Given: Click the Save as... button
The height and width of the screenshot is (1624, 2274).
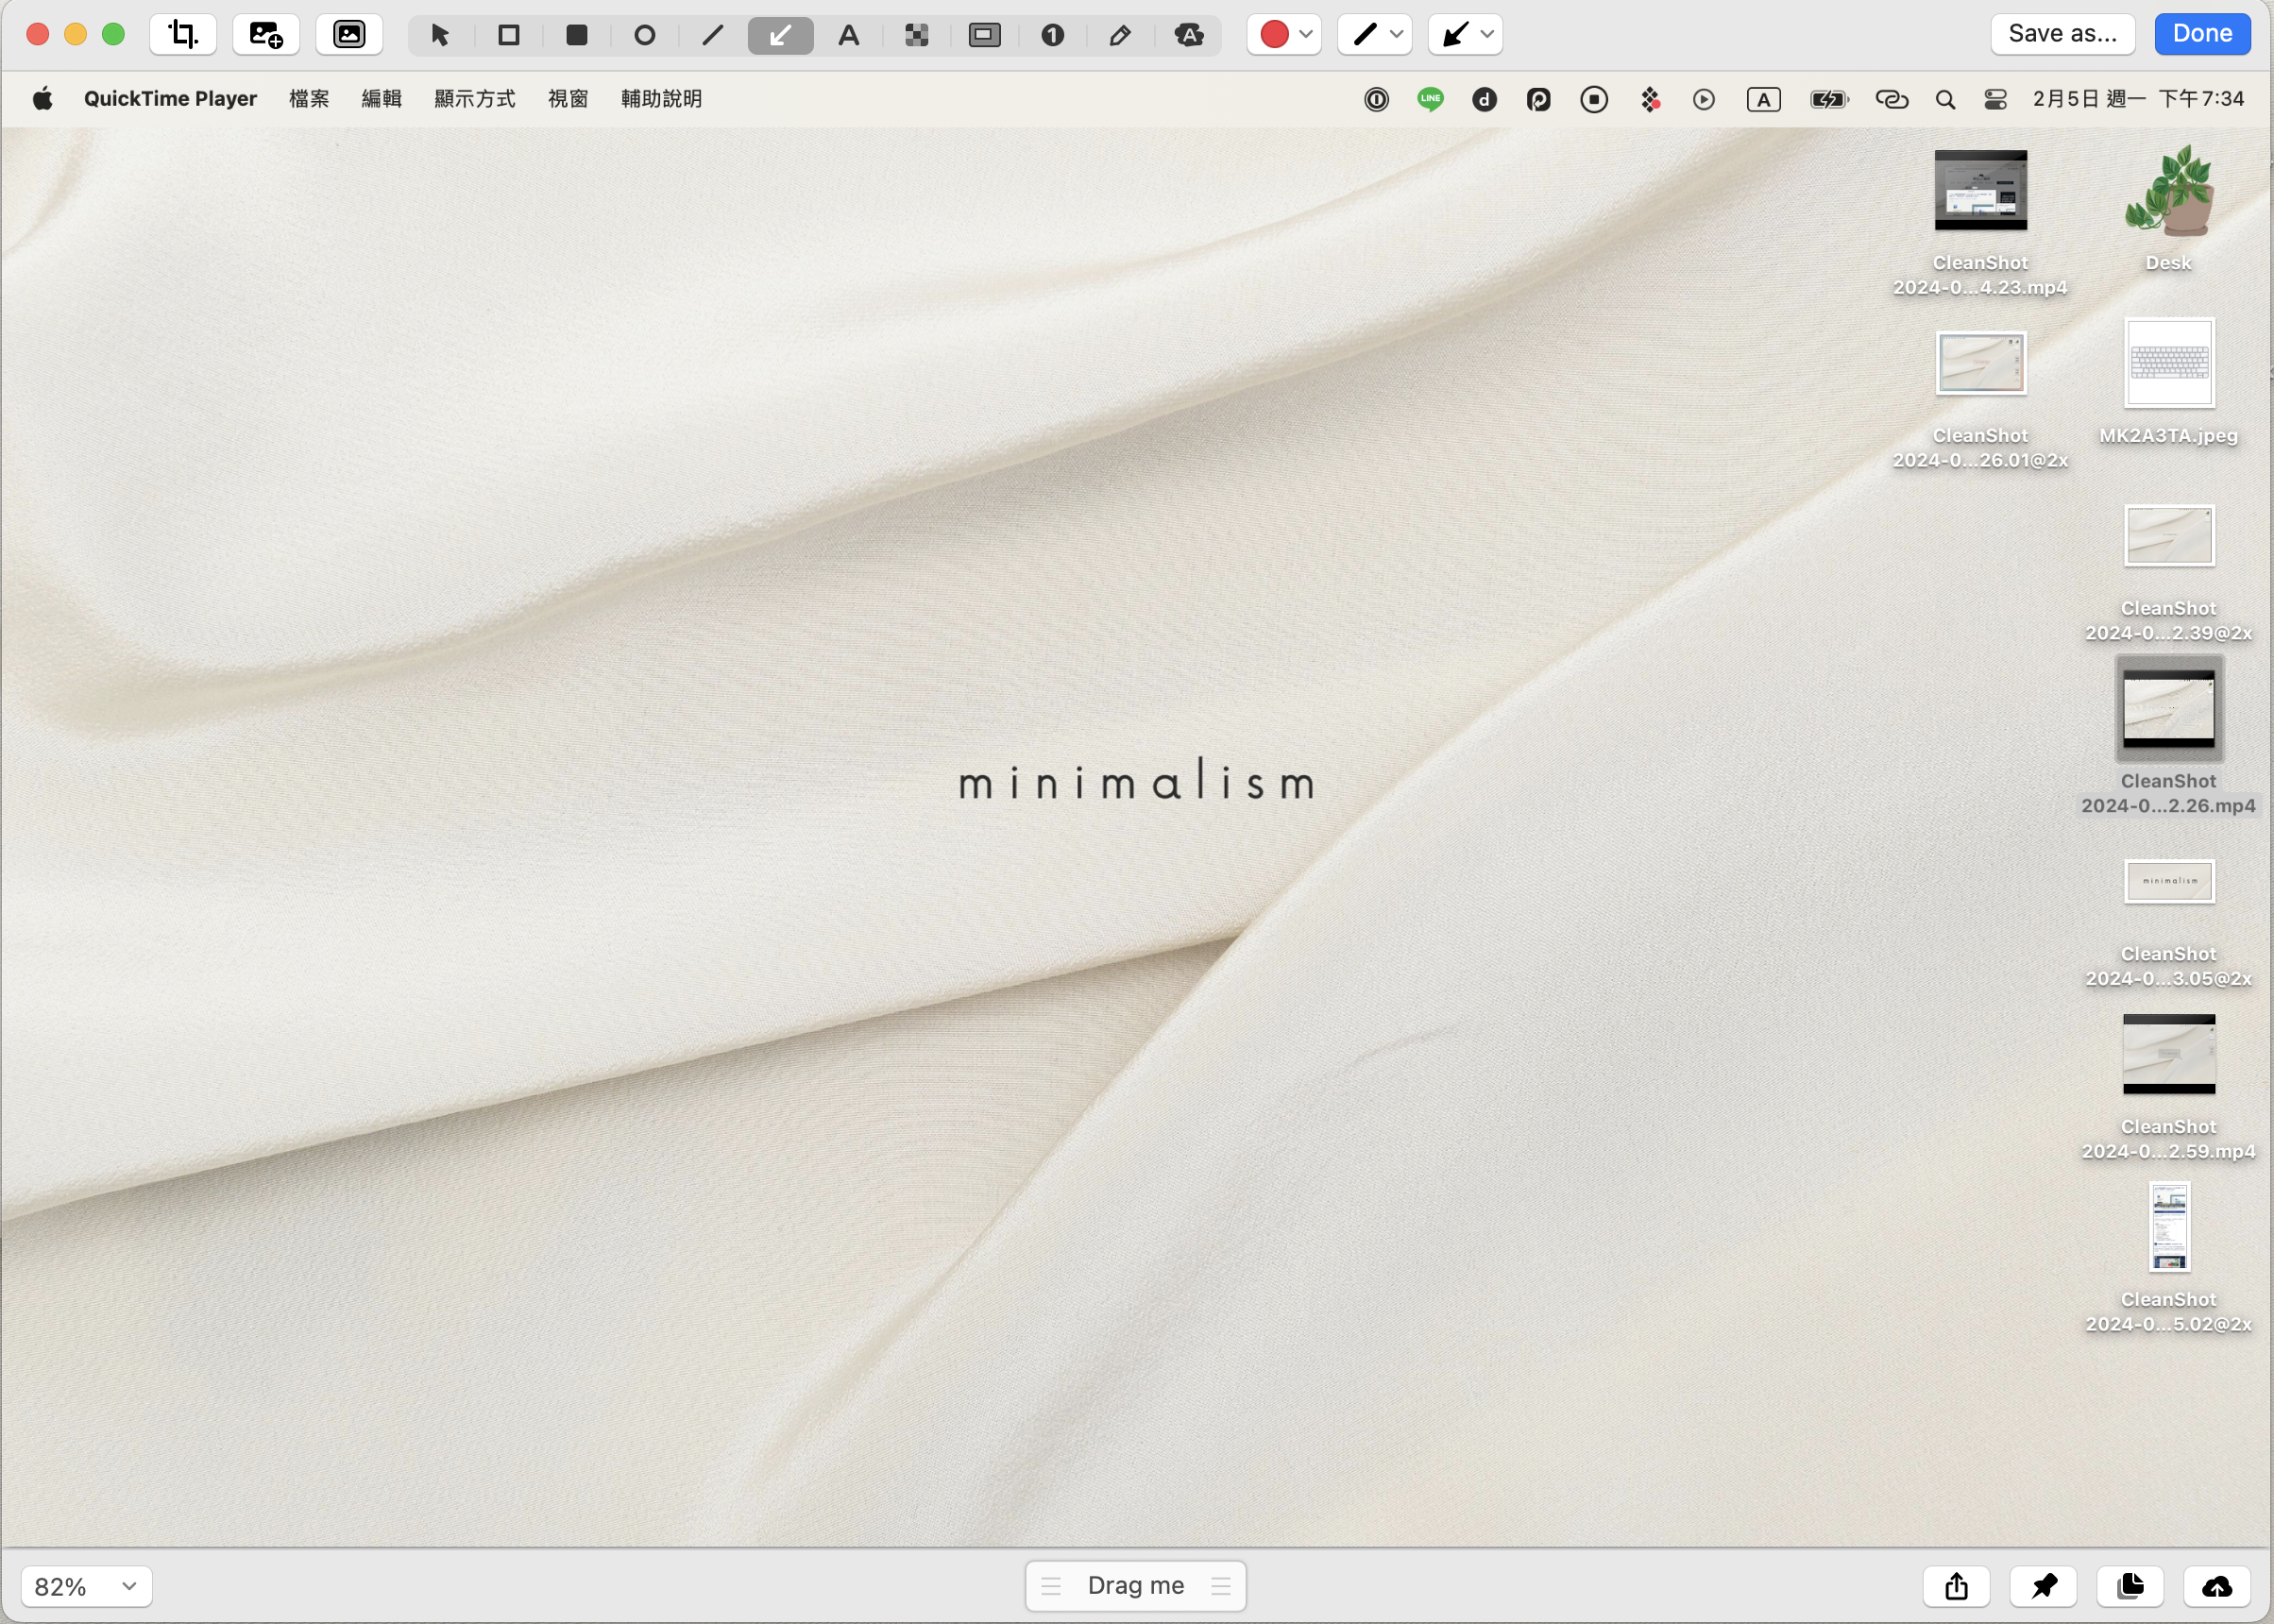Looking at the screenshot, I should [x=2062, y=33].
